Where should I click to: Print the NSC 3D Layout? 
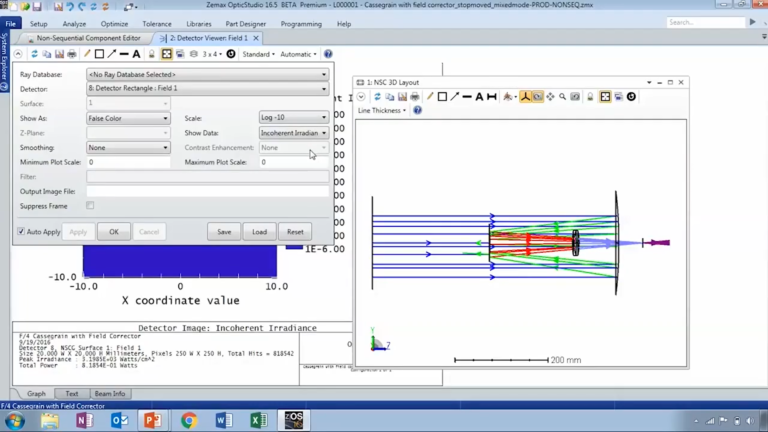(x=415, y=96)
